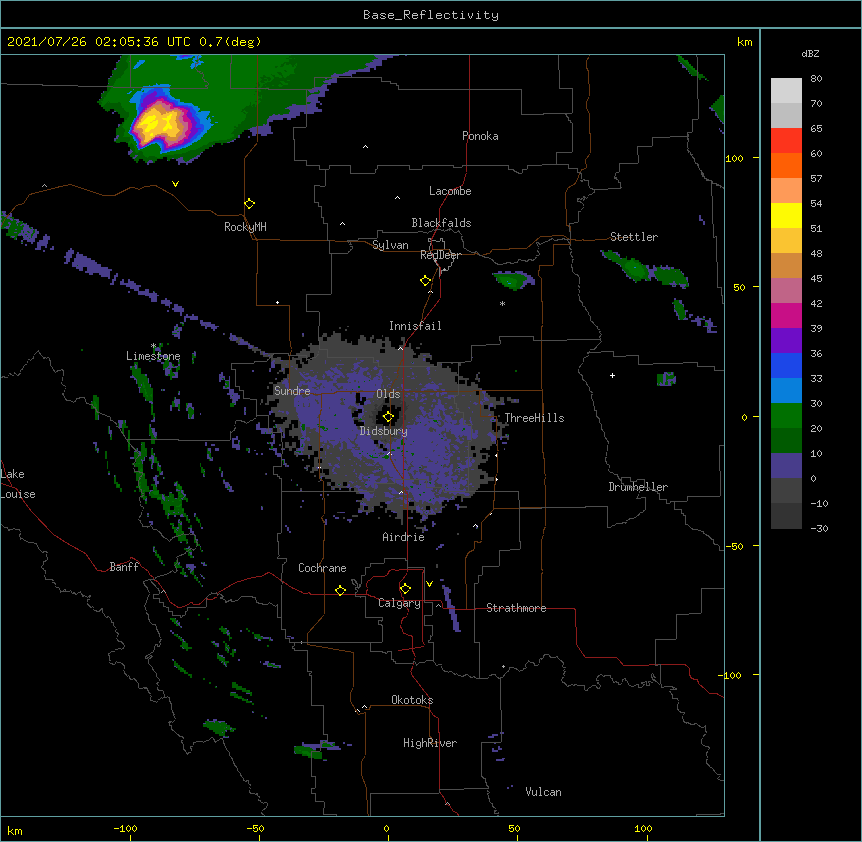Click the HighRiver town label
The width and height of the screenshot is (862, 842).
pyautogui.click(x=429, y=743)
